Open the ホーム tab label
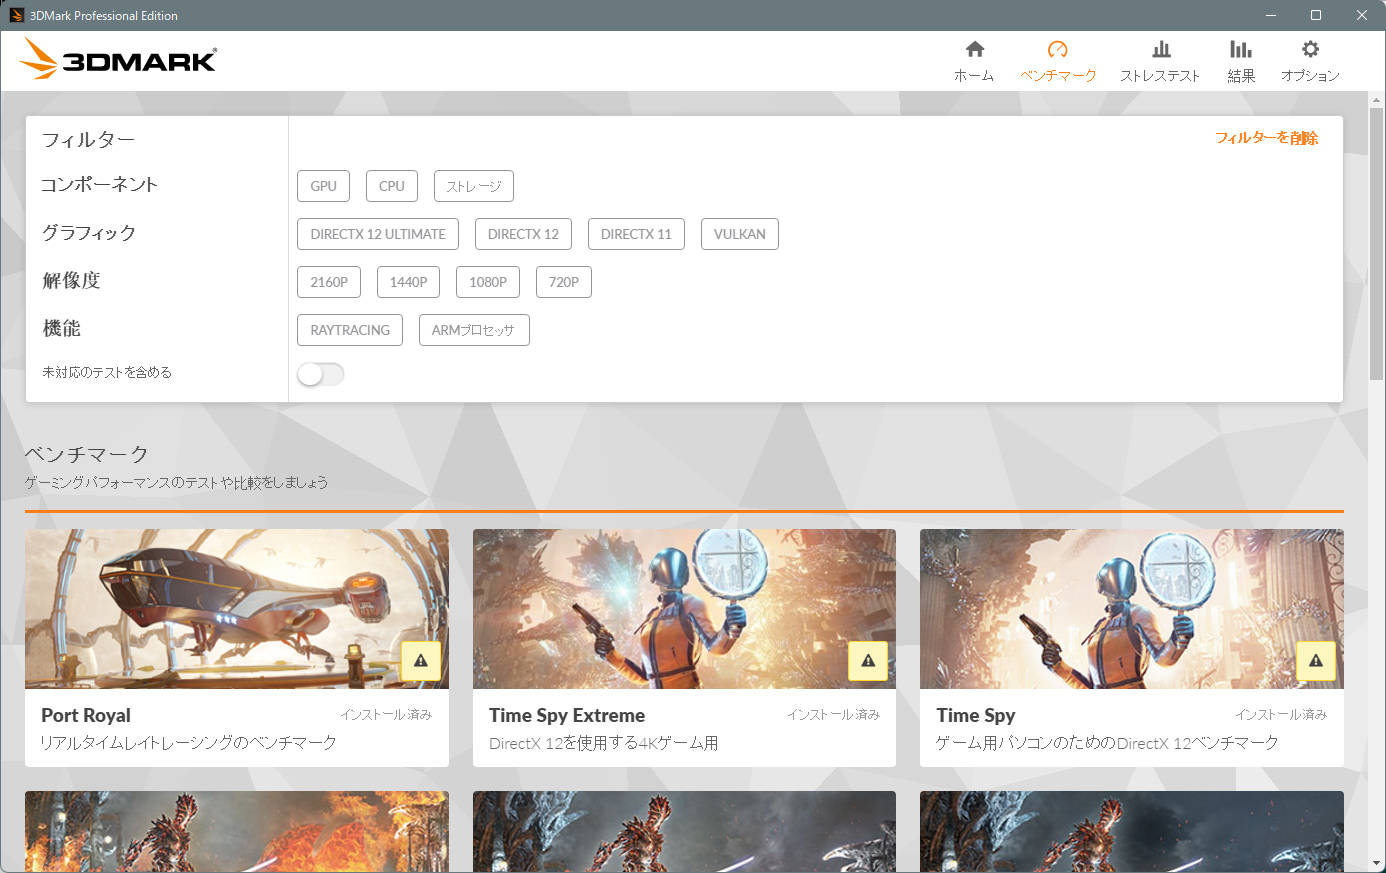Viewport: 1386px width, 873px height. coord(974,76)
